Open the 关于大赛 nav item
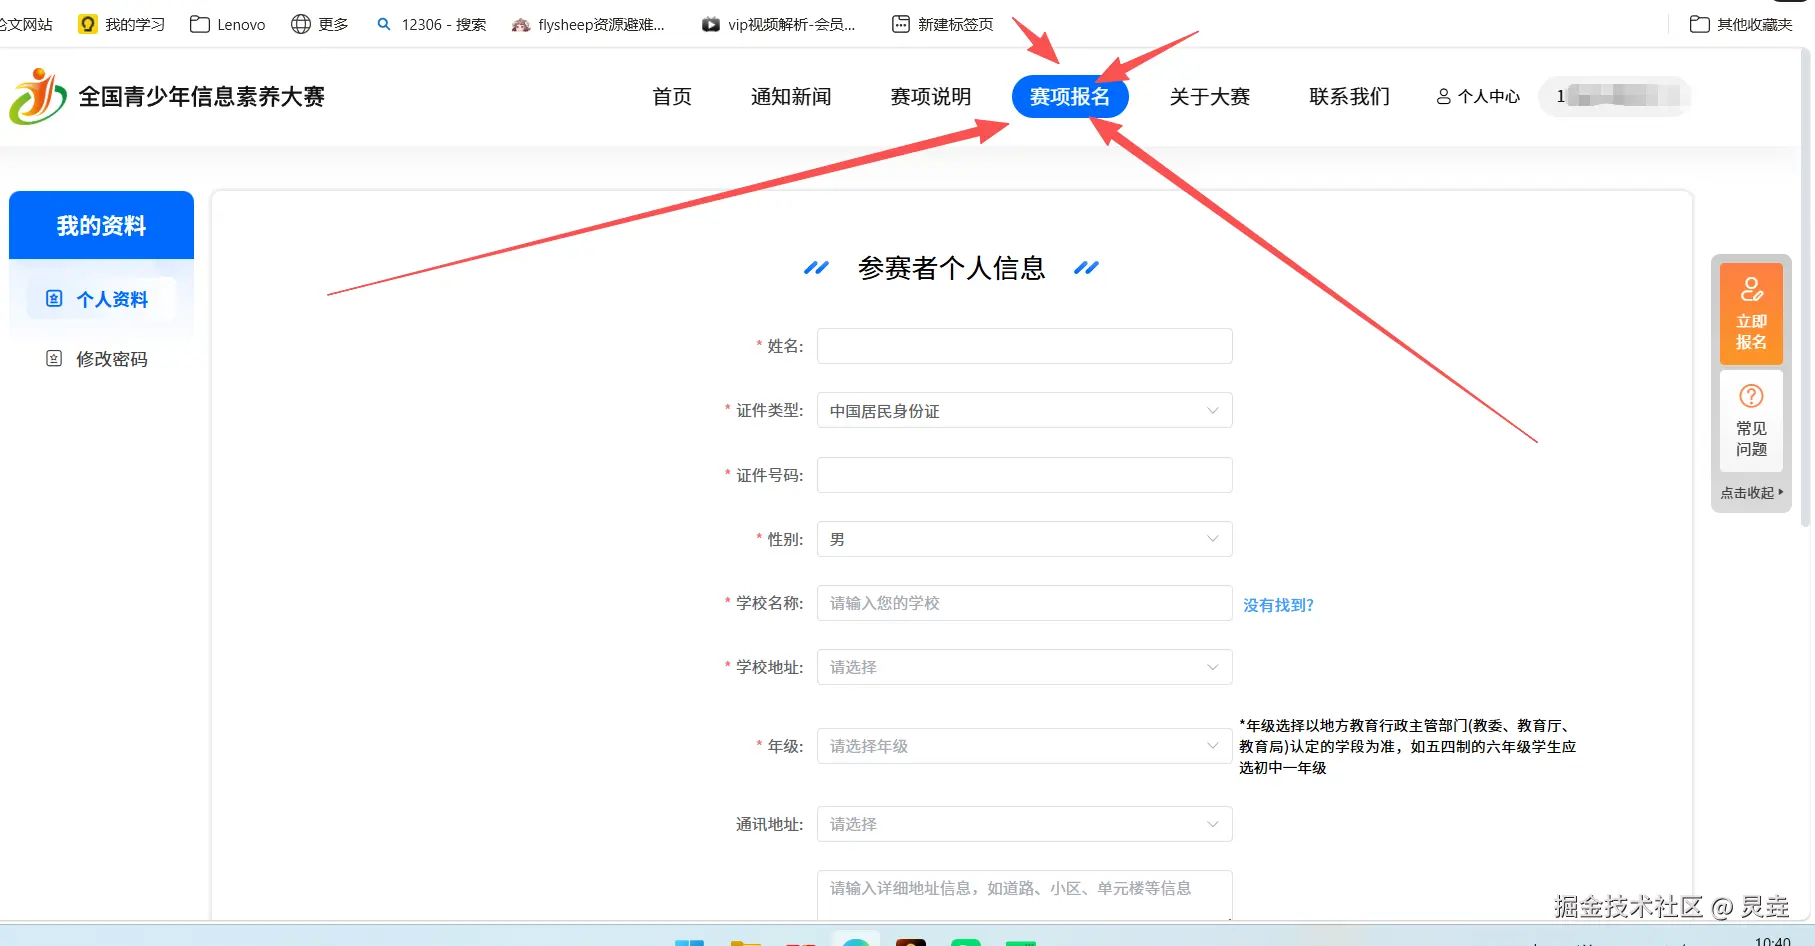This screenshot has height=946, width=1815. coord(1210,97)
